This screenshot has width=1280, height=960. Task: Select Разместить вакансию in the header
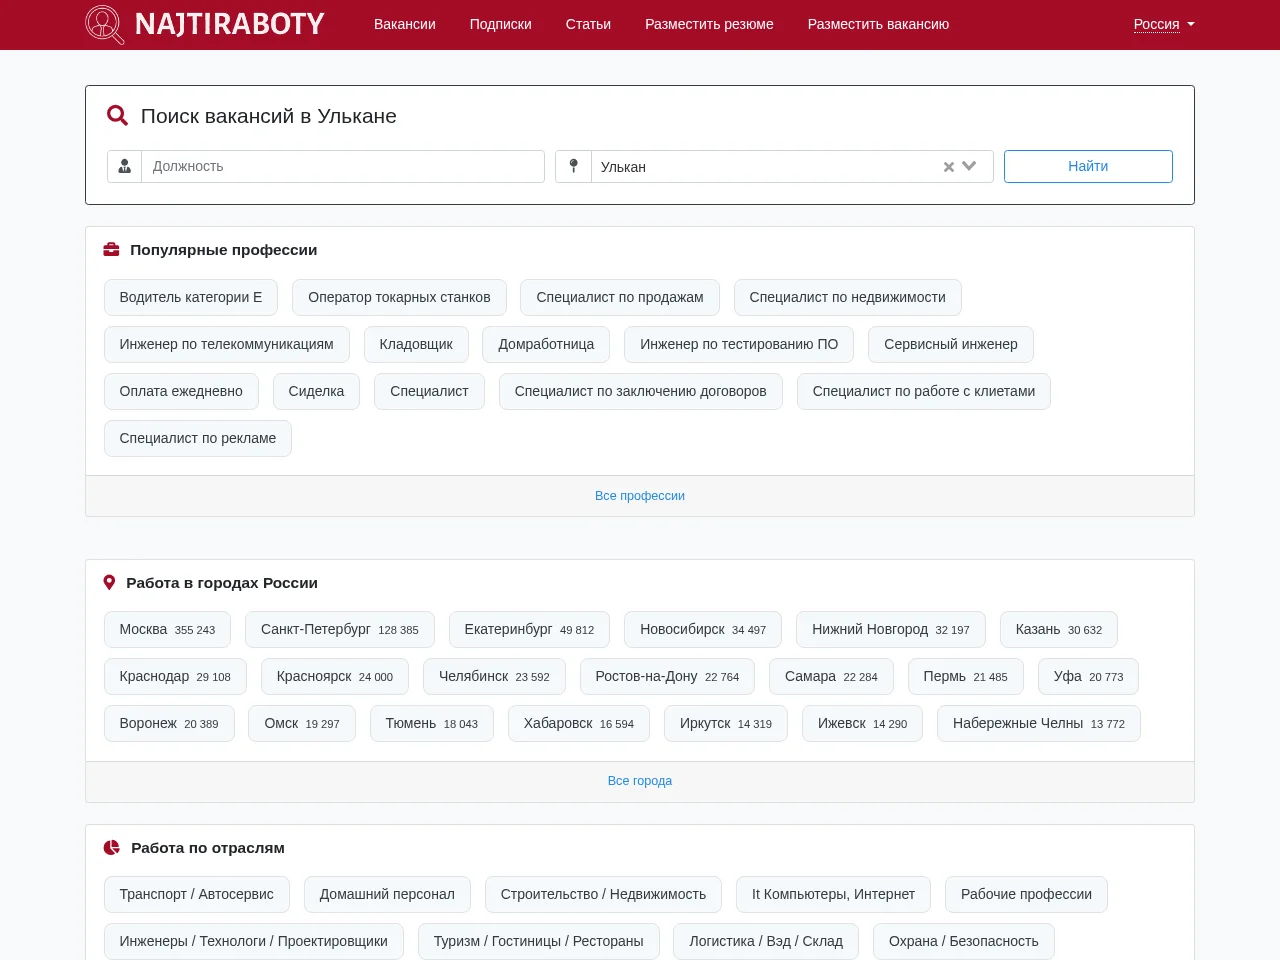(x=878, y=24)
